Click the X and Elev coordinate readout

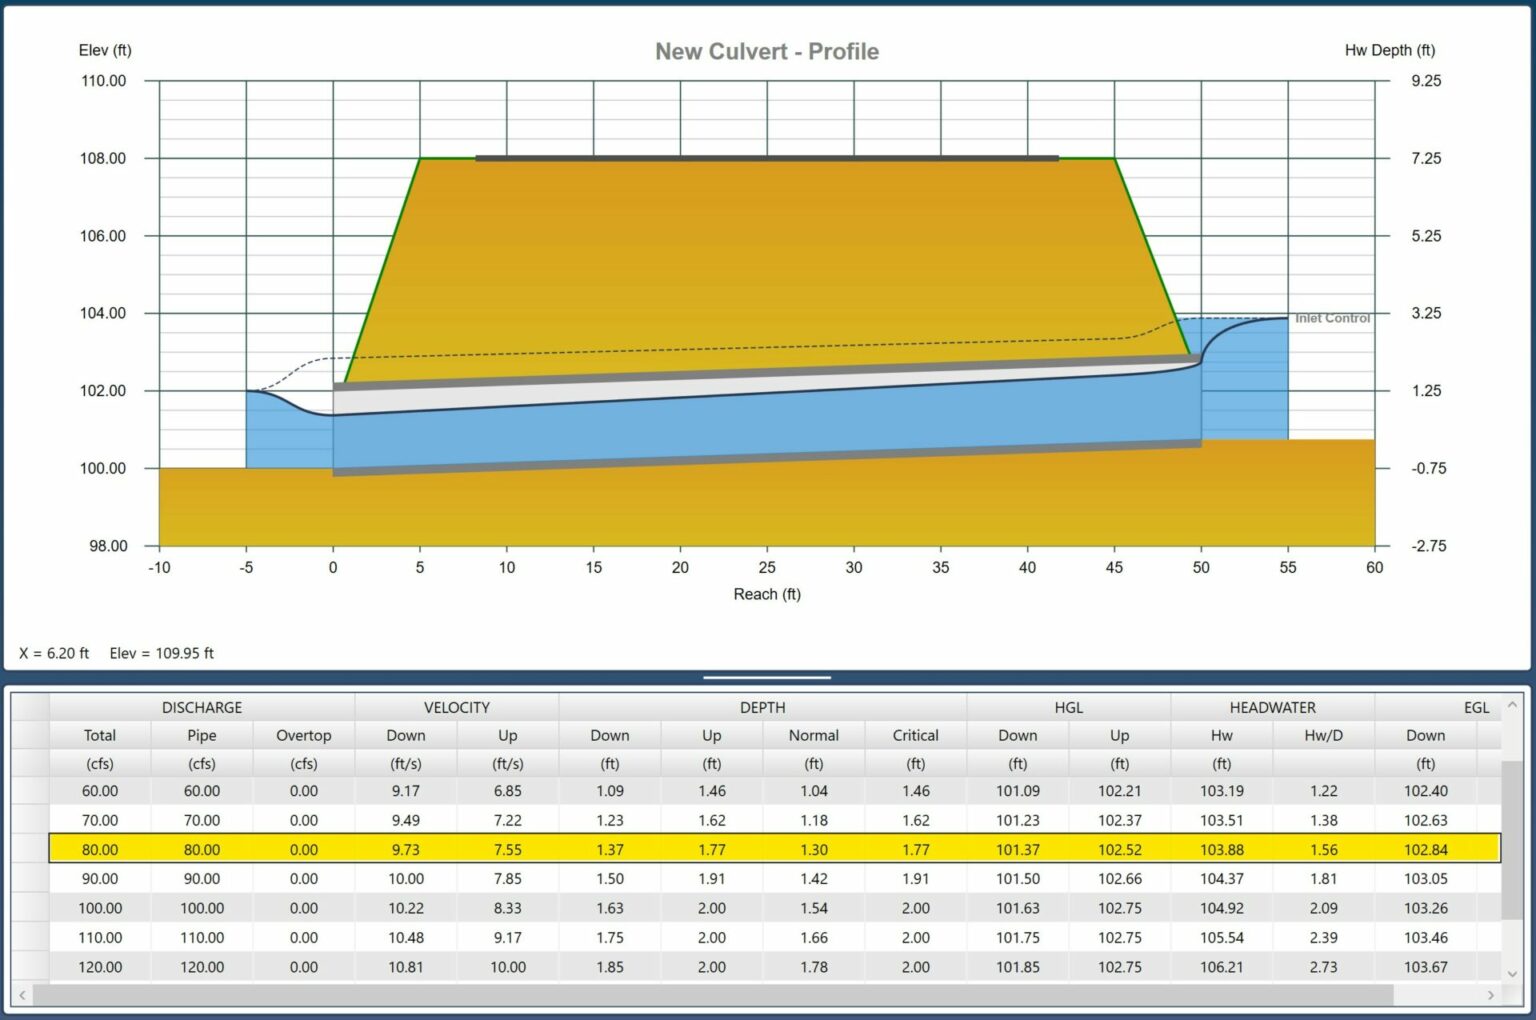click(x=117, y=652)
